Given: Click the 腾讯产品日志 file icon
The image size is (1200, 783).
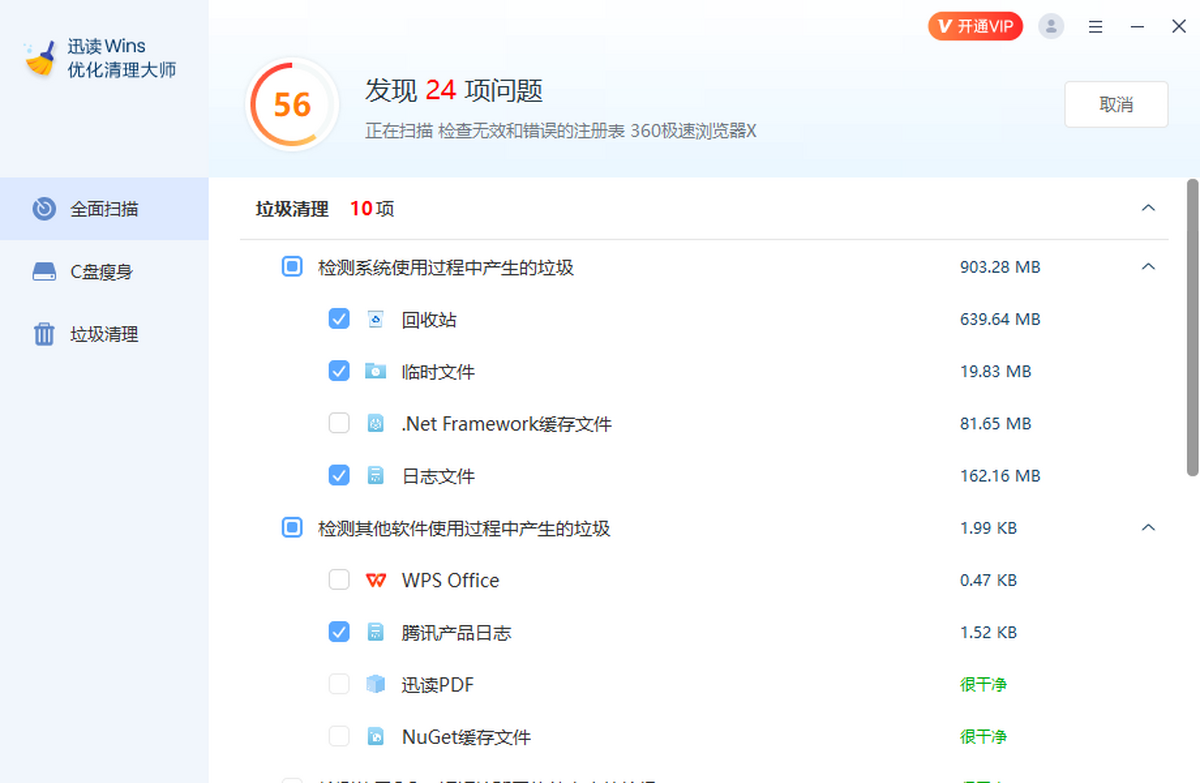Looking at the screenshot, I should point(376,633).
